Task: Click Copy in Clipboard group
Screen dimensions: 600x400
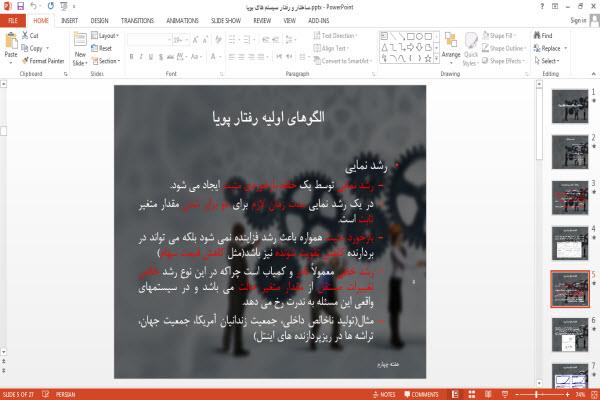Action: click(x=35, y=48)
